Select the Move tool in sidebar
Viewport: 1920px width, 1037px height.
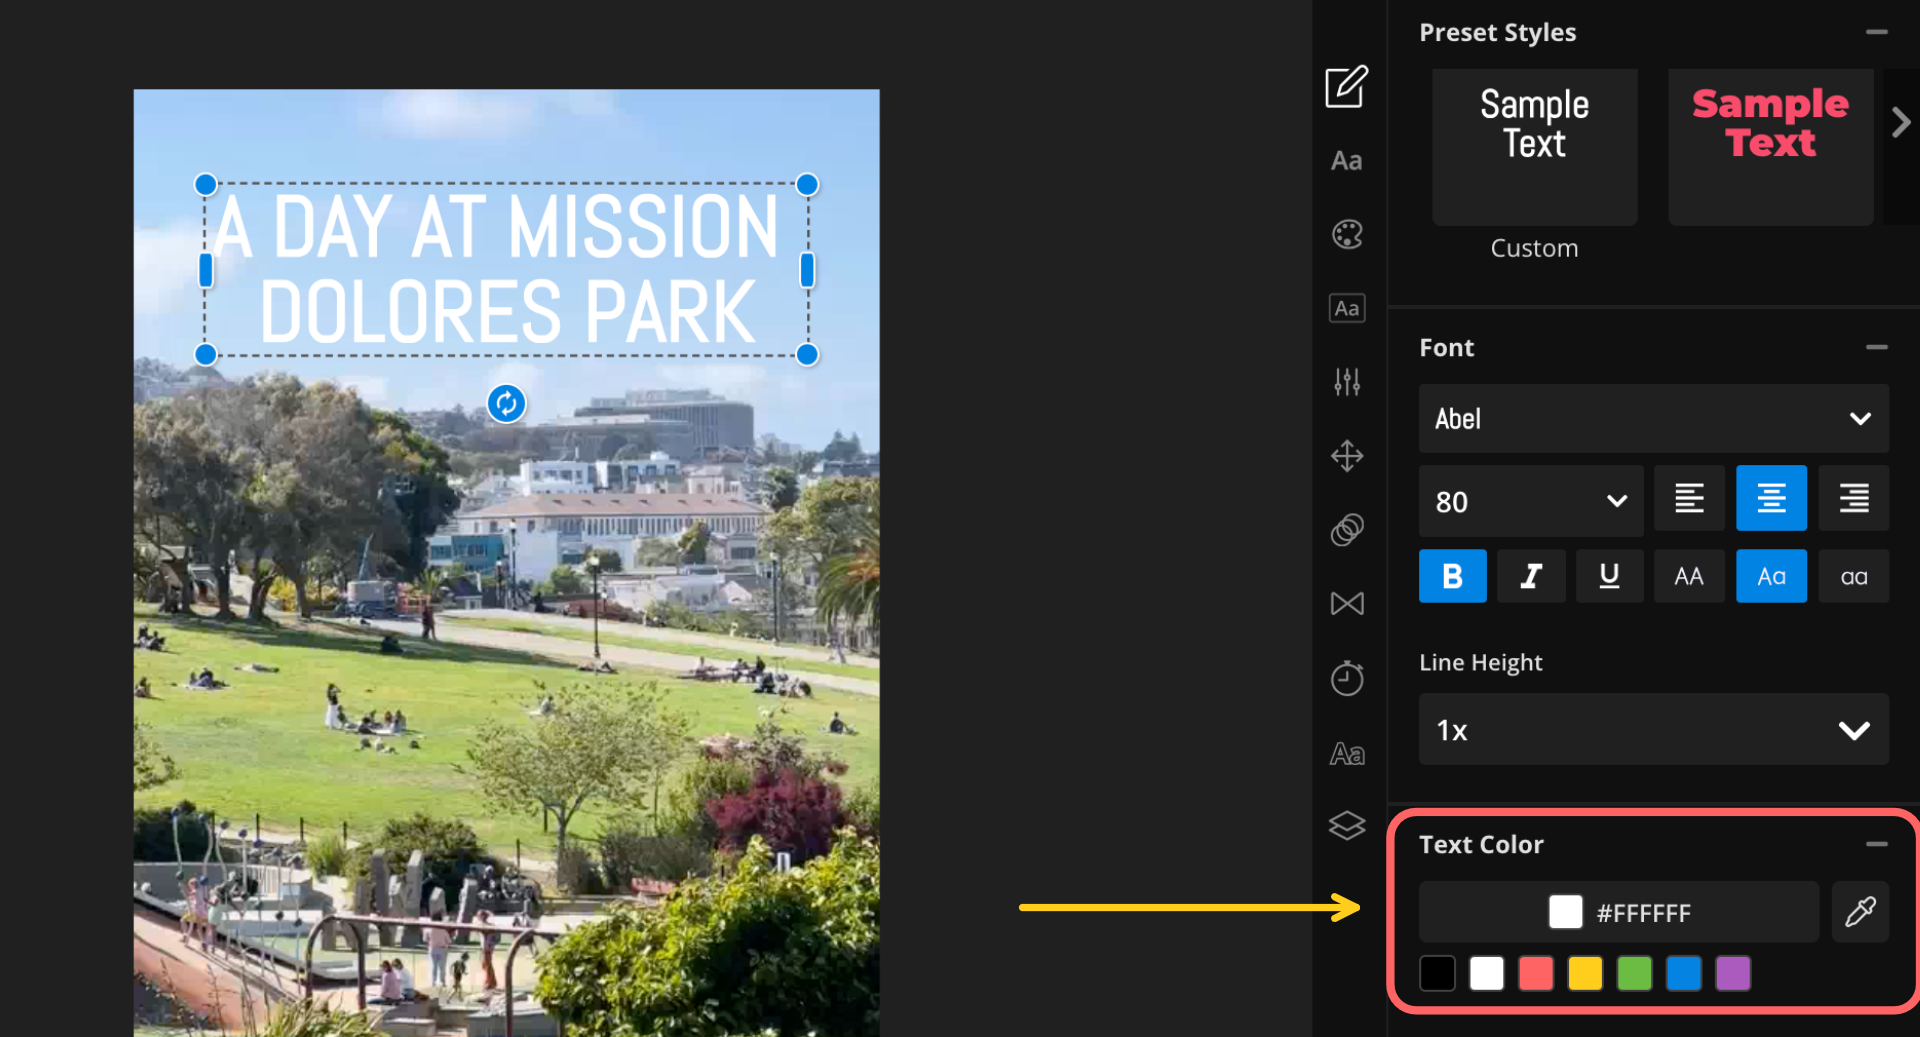[x=1347, y=456]
